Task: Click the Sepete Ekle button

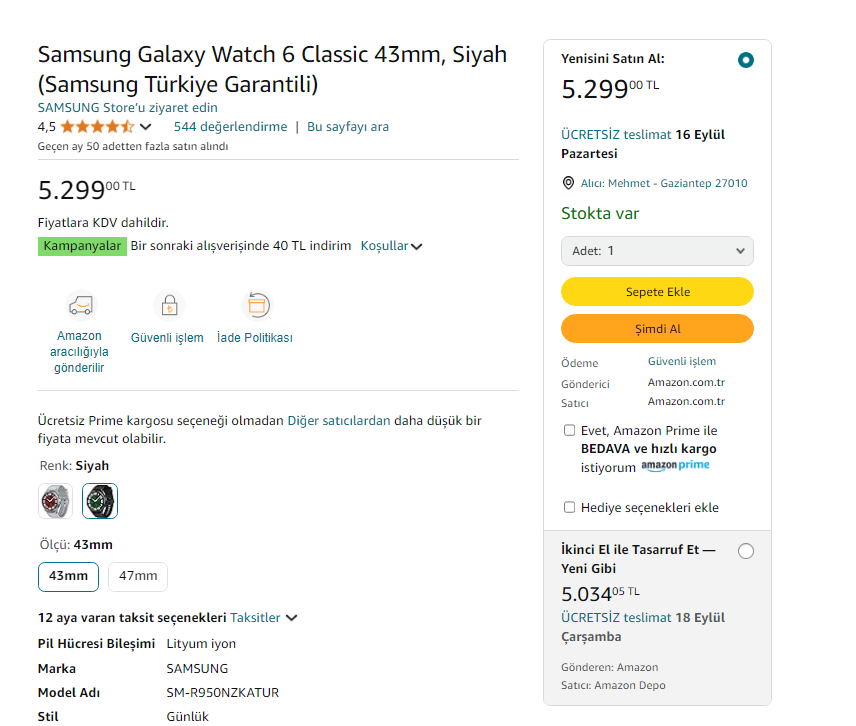Action: [657, 292]
